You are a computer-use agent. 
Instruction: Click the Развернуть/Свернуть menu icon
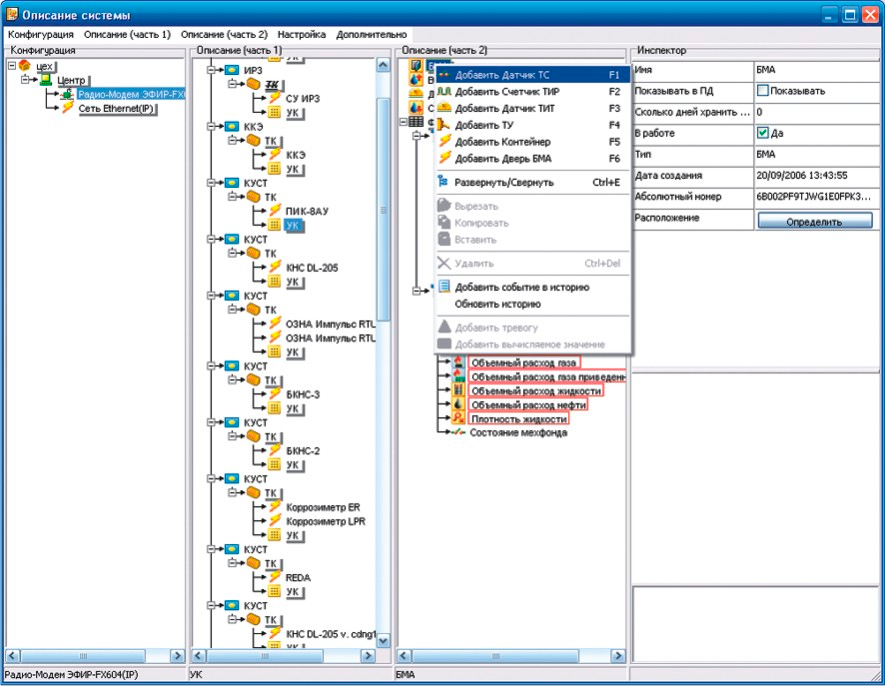point(444,183)
